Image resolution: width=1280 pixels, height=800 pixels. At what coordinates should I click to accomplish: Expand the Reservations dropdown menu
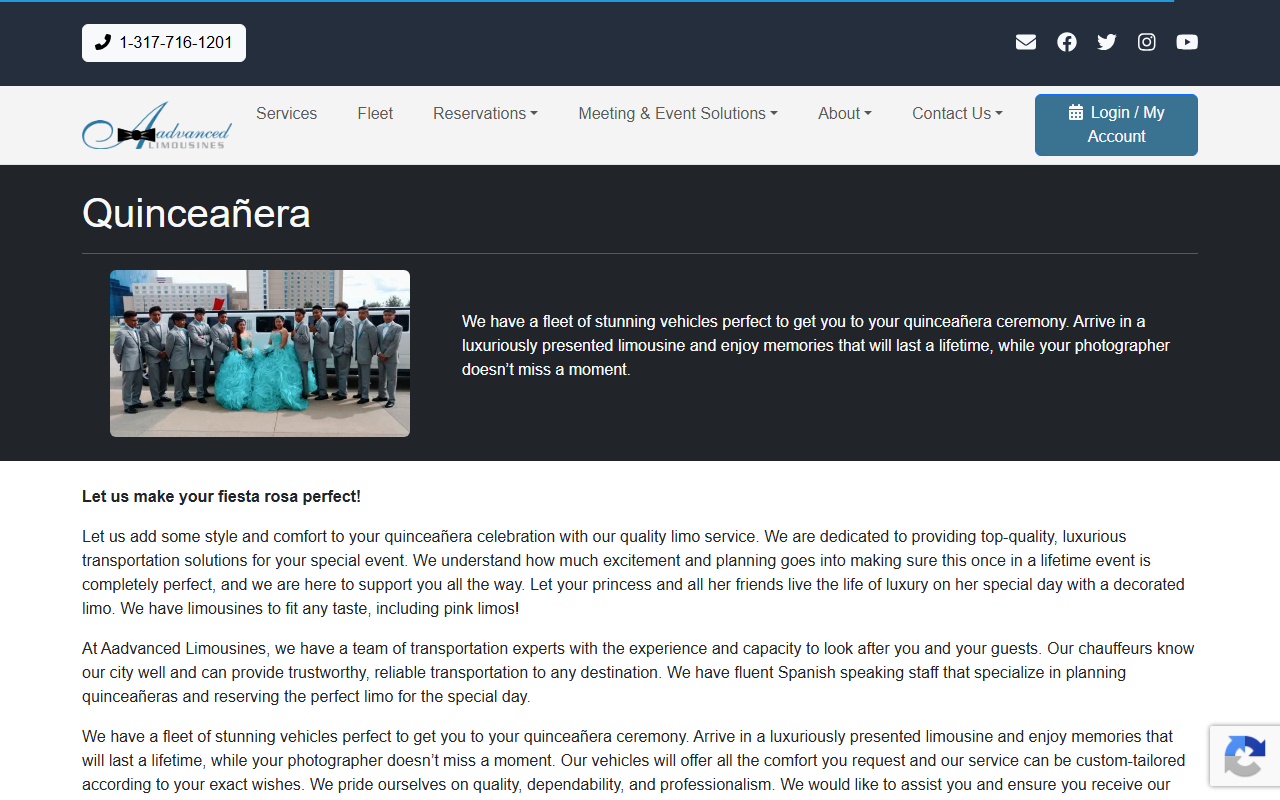[485, 113]
